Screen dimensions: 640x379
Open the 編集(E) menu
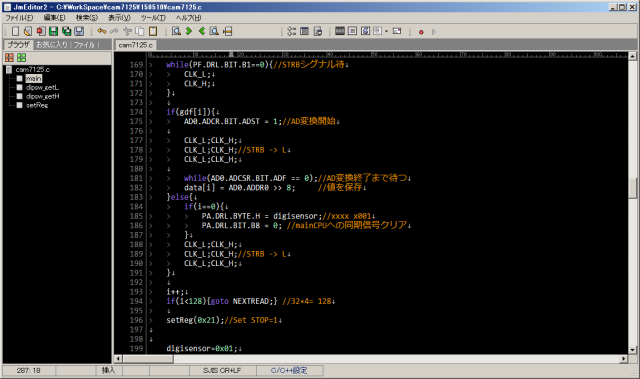[x=54, y=18]
